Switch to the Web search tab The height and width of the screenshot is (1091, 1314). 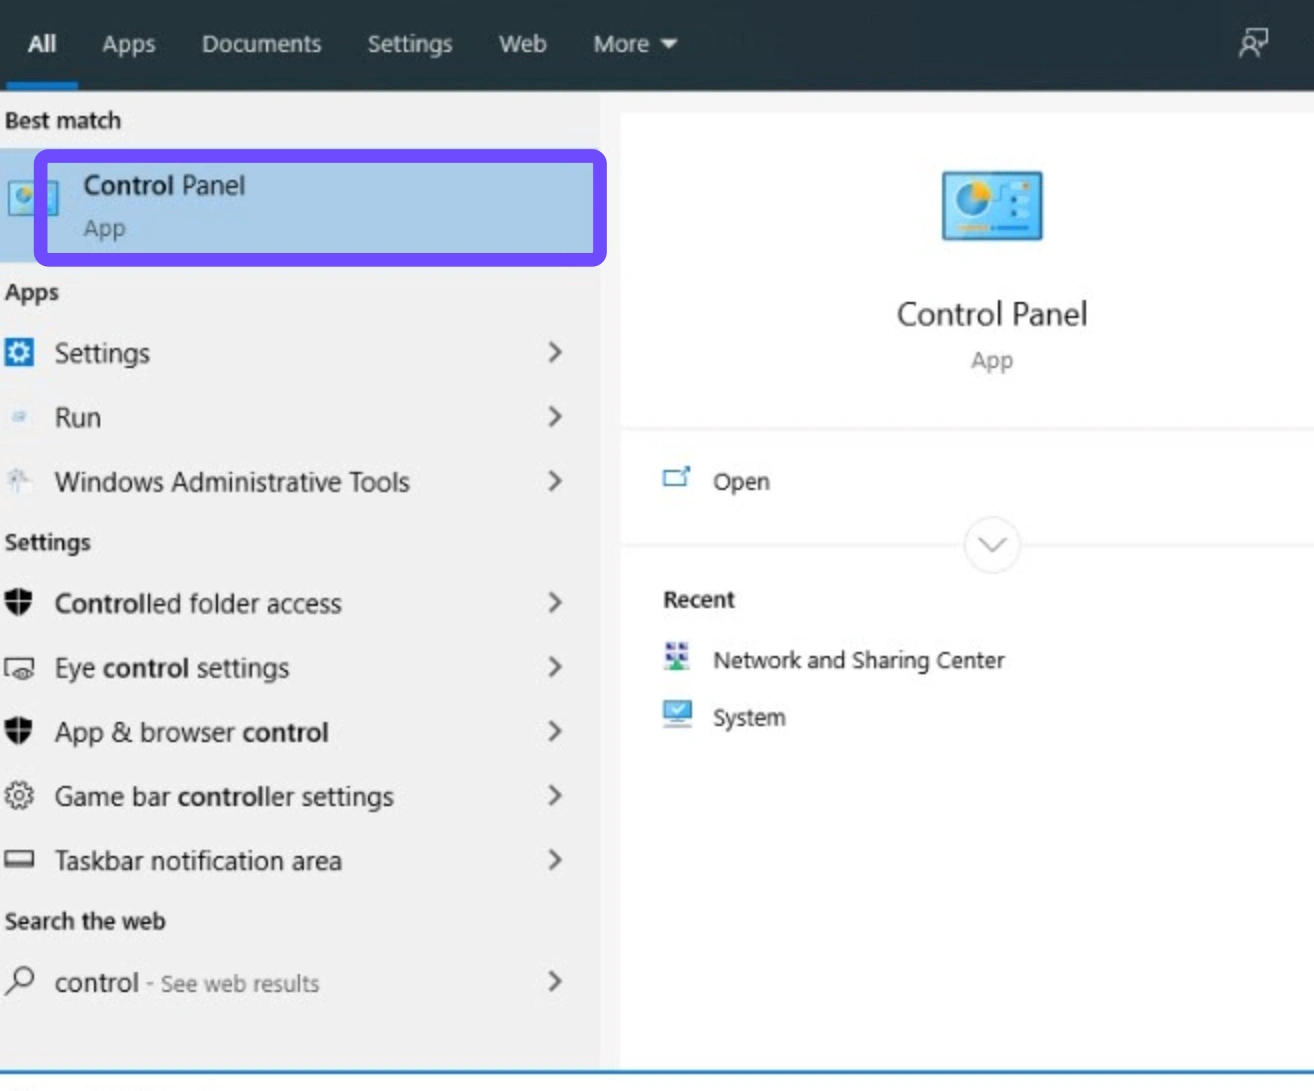click(522, 43)
